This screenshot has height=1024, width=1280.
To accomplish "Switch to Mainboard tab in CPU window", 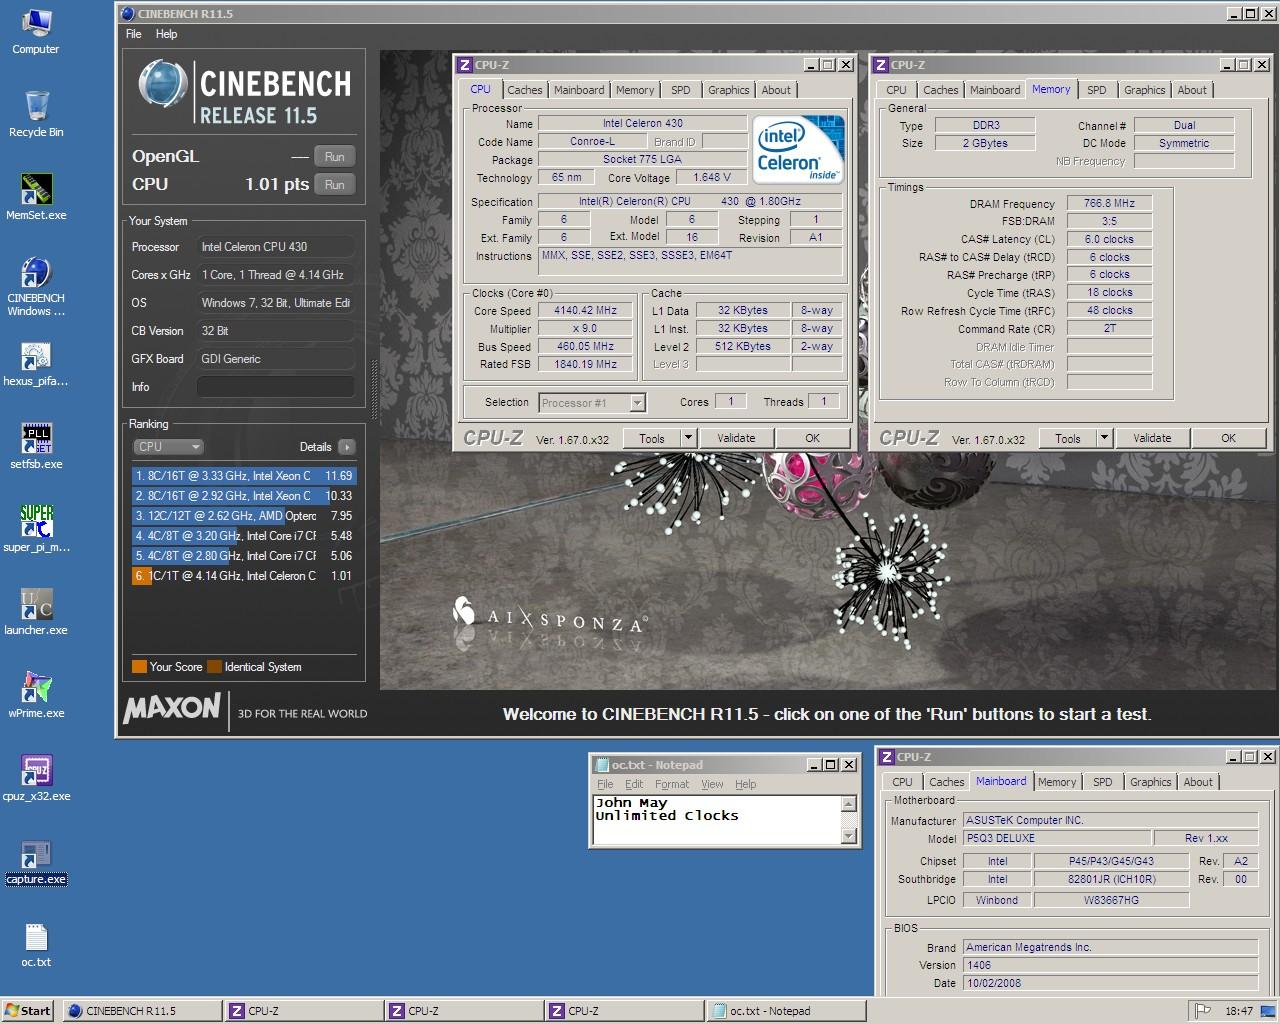I will tap(579, 90).
